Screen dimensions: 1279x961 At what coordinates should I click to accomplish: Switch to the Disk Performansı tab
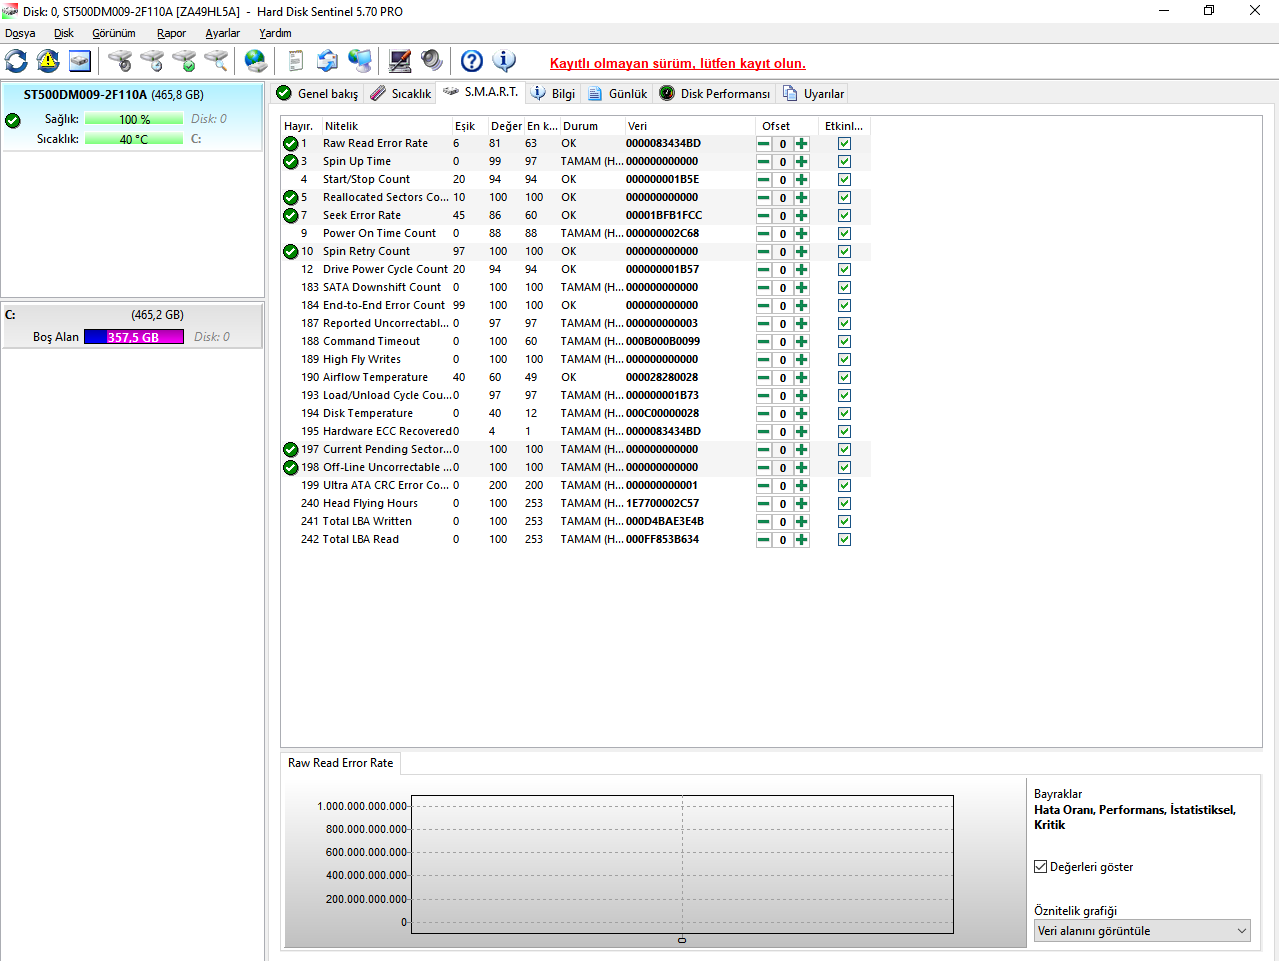(x=715, y=93)
